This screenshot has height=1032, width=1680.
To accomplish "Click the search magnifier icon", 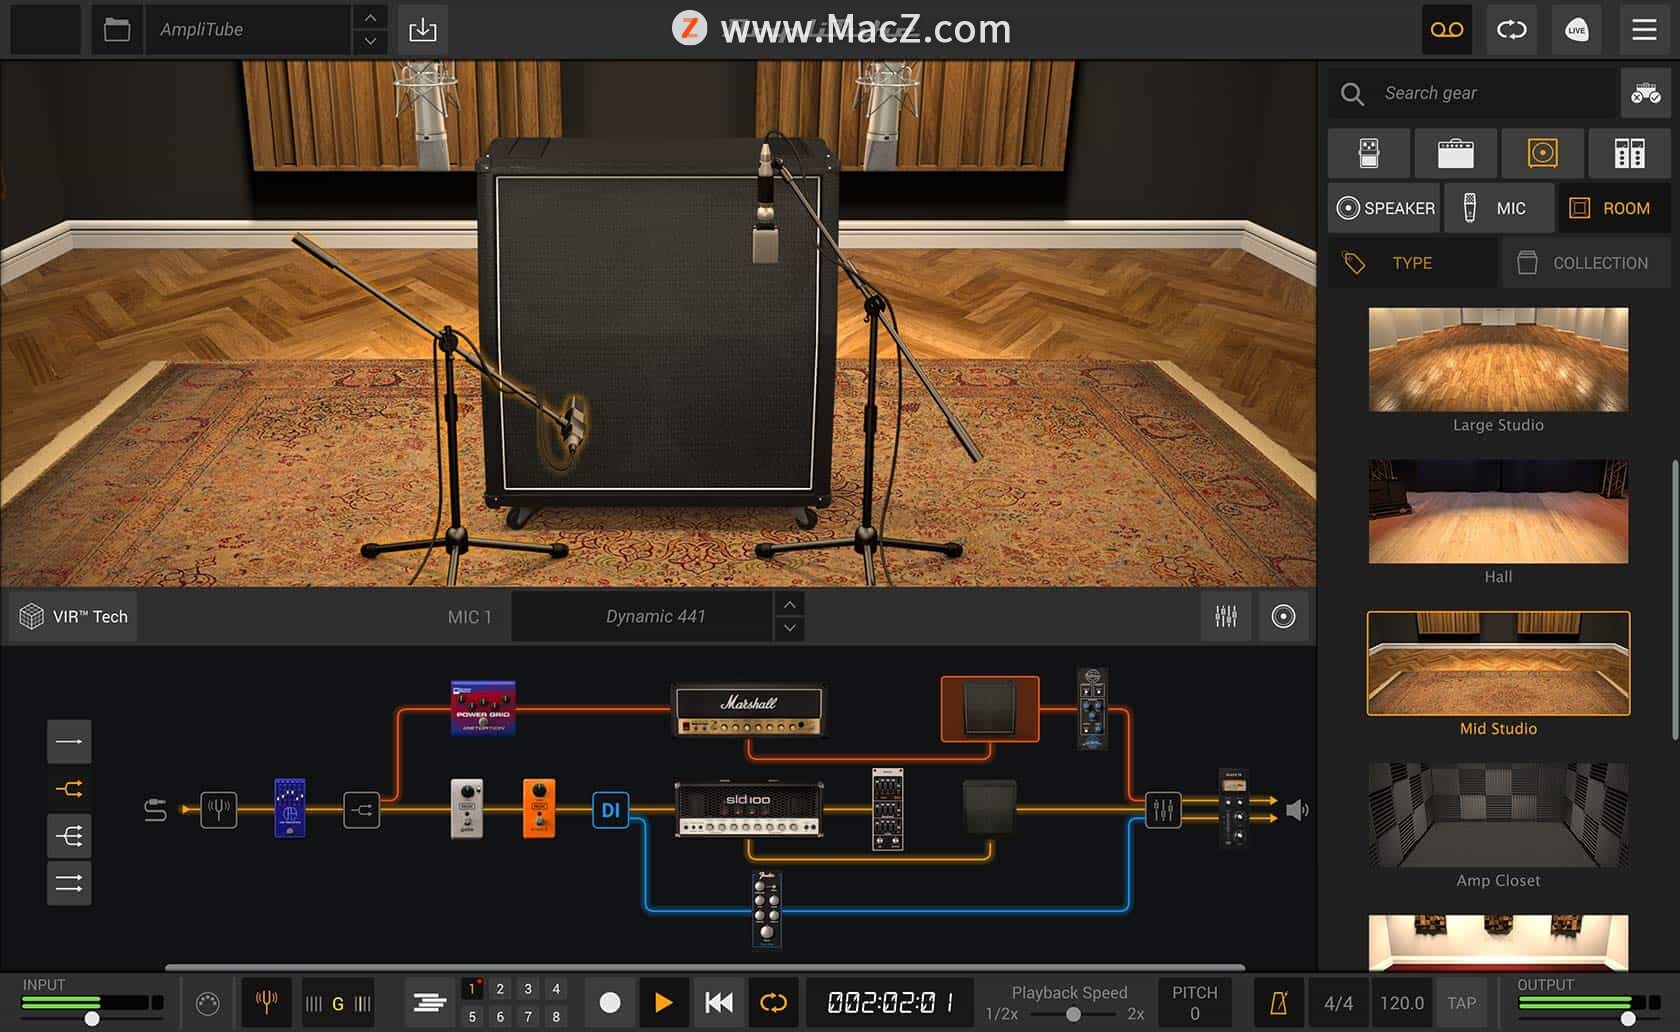I will 1352,93.
